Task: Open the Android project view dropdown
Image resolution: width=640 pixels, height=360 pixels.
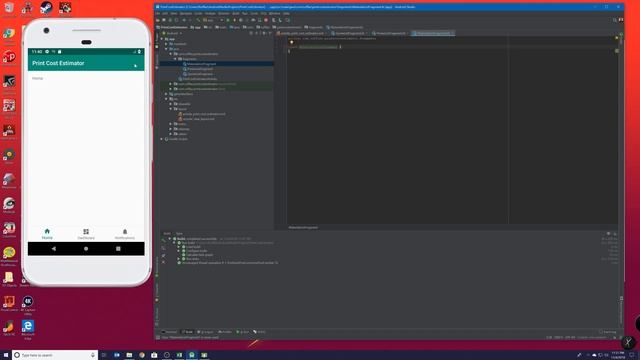Action: point(172,33)
